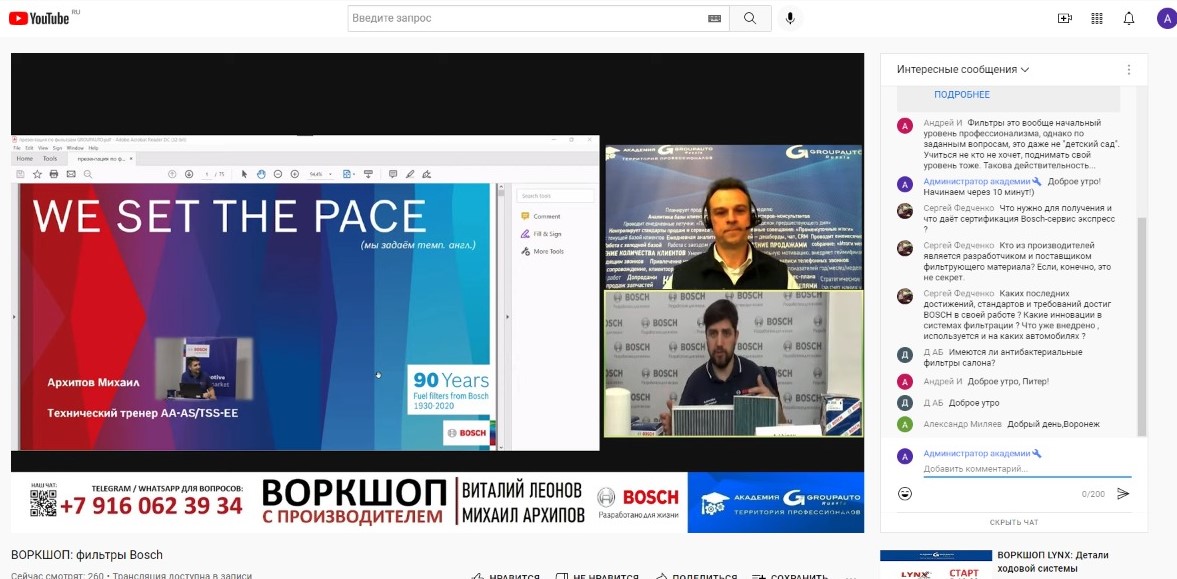Click the Acrobat zoom in plus icon
This screenshot has height=579, width=1177.
click(294, 174)
